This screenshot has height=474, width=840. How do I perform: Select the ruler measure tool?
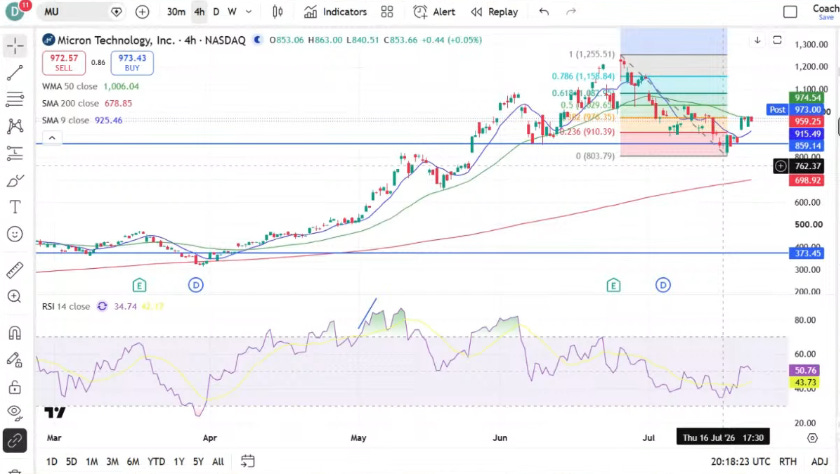point(15,269)
